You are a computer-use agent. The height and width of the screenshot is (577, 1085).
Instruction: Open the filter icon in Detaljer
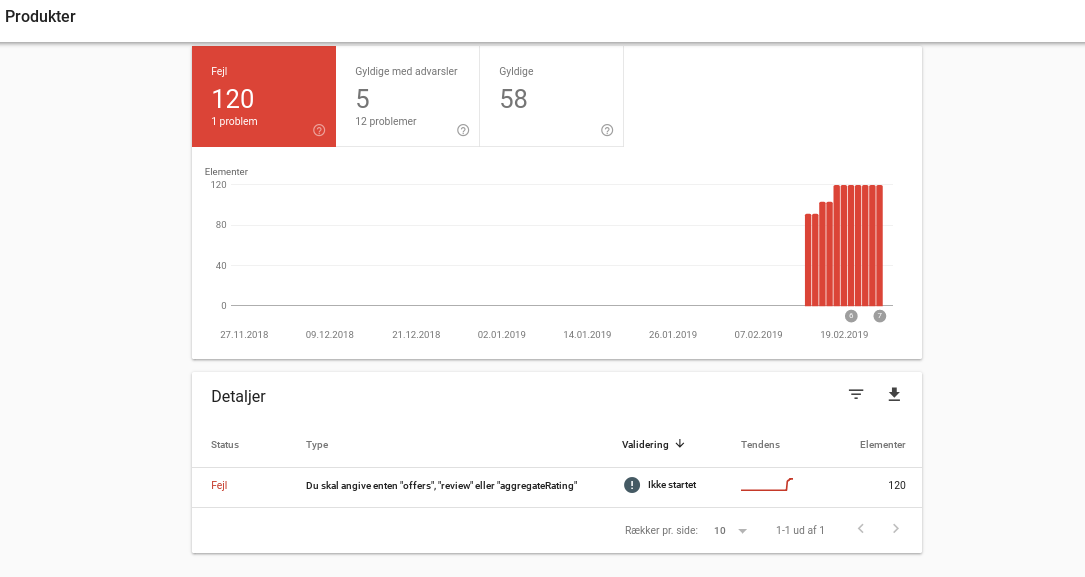[x=856, y=395]
